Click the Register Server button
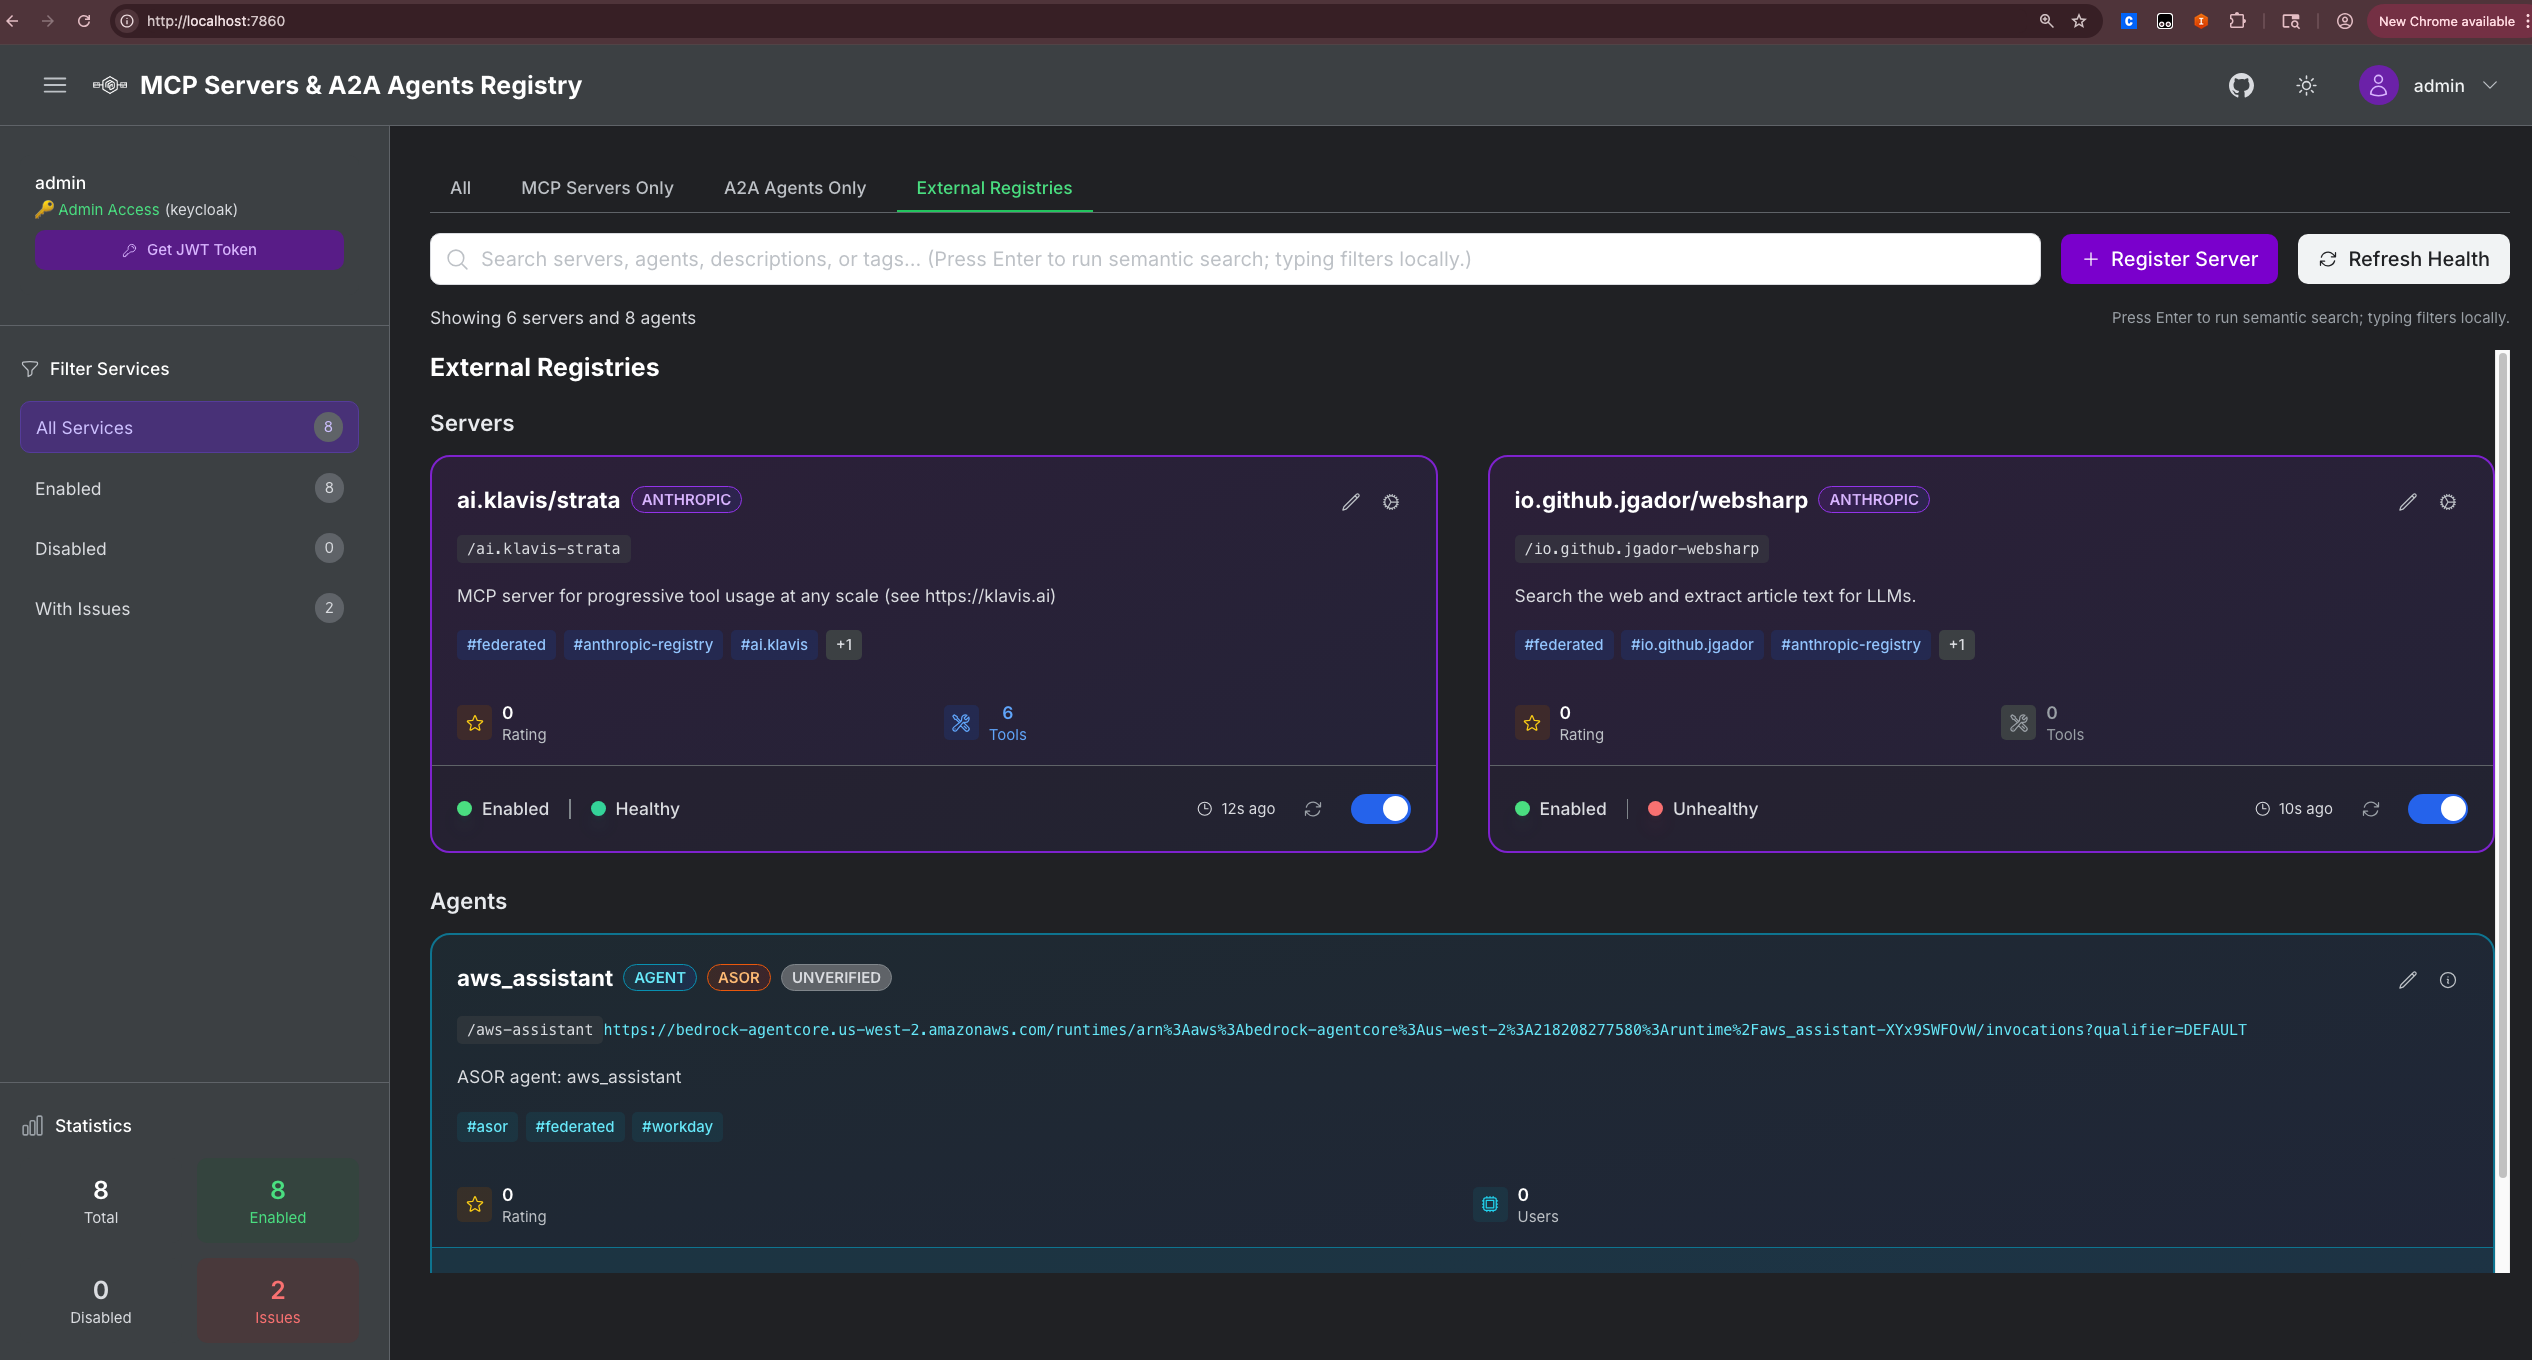The height and width of the screenshot is (1360, 2532). 2169,258
